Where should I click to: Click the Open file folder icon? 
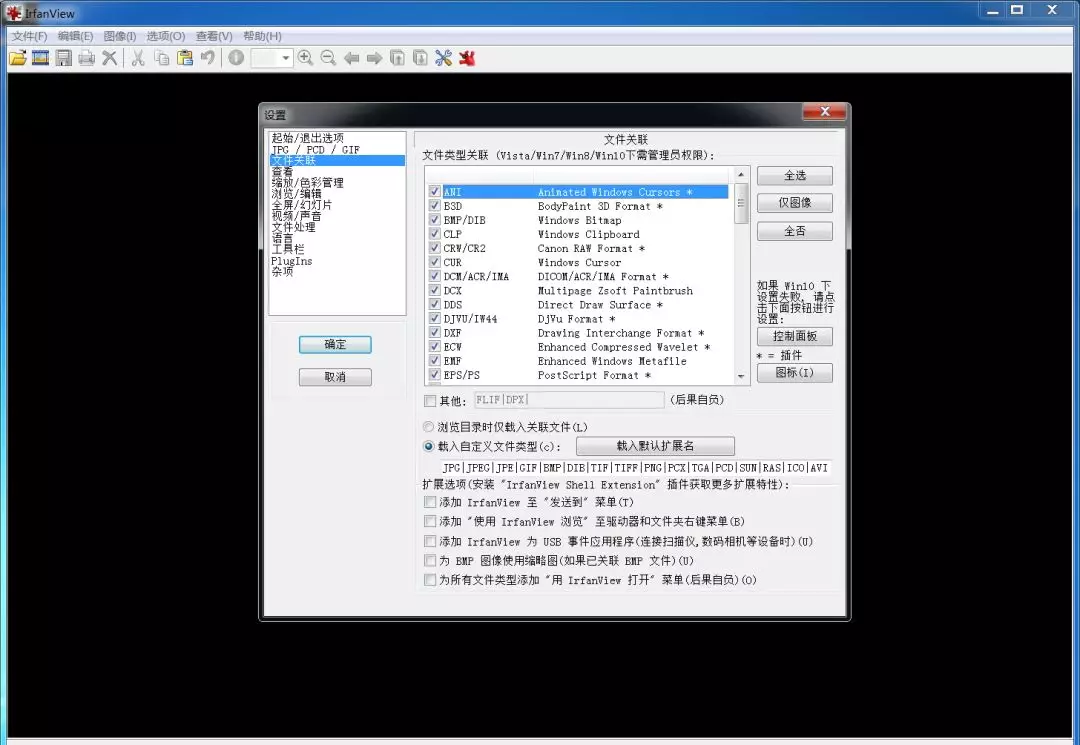click(18, 59)
